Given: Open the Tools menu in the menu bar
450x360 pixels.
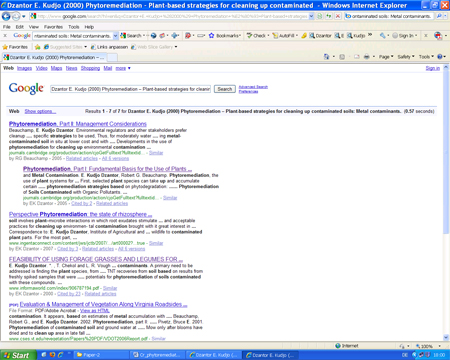Looking at the screenshot, I should point(74,27).
